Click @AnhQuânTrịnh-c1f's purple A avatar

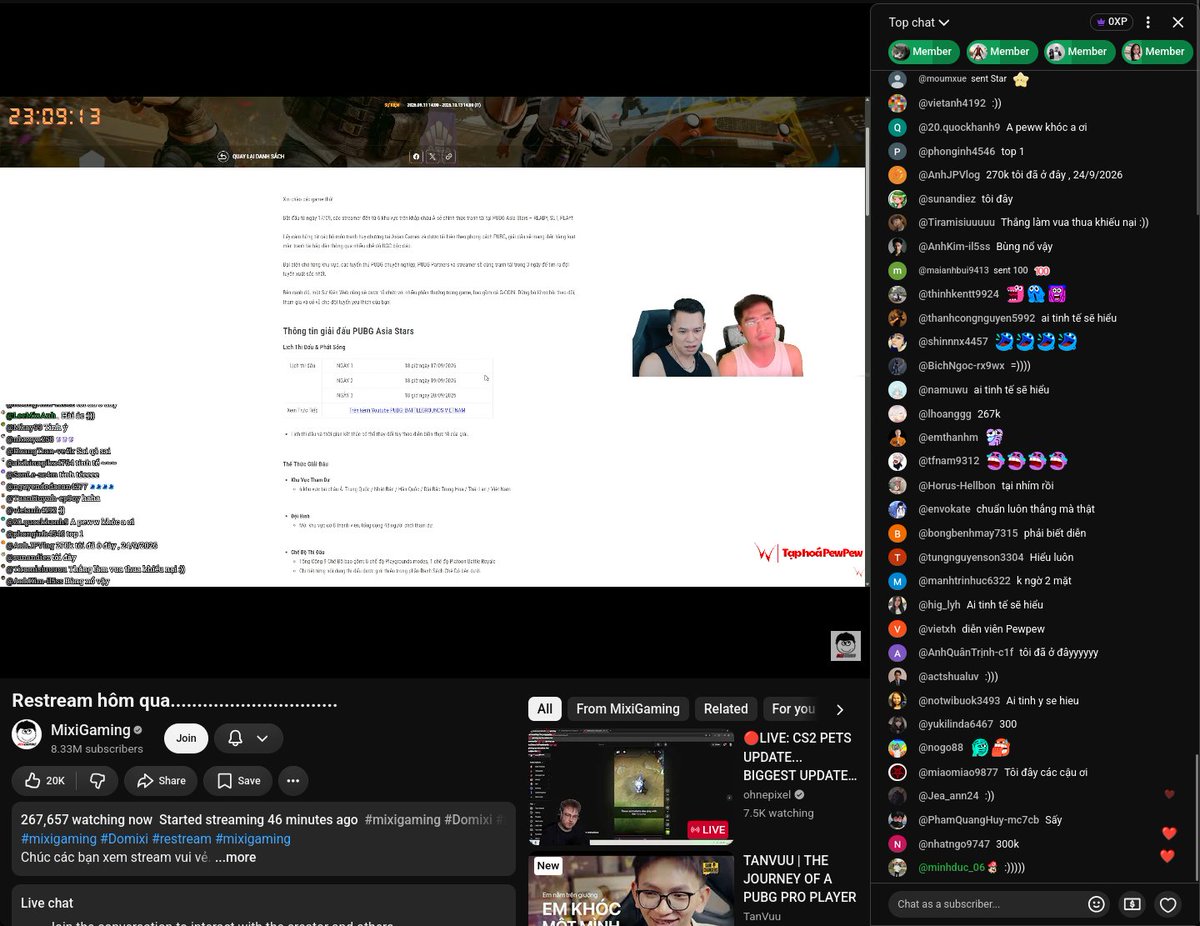tap(898, 652)
